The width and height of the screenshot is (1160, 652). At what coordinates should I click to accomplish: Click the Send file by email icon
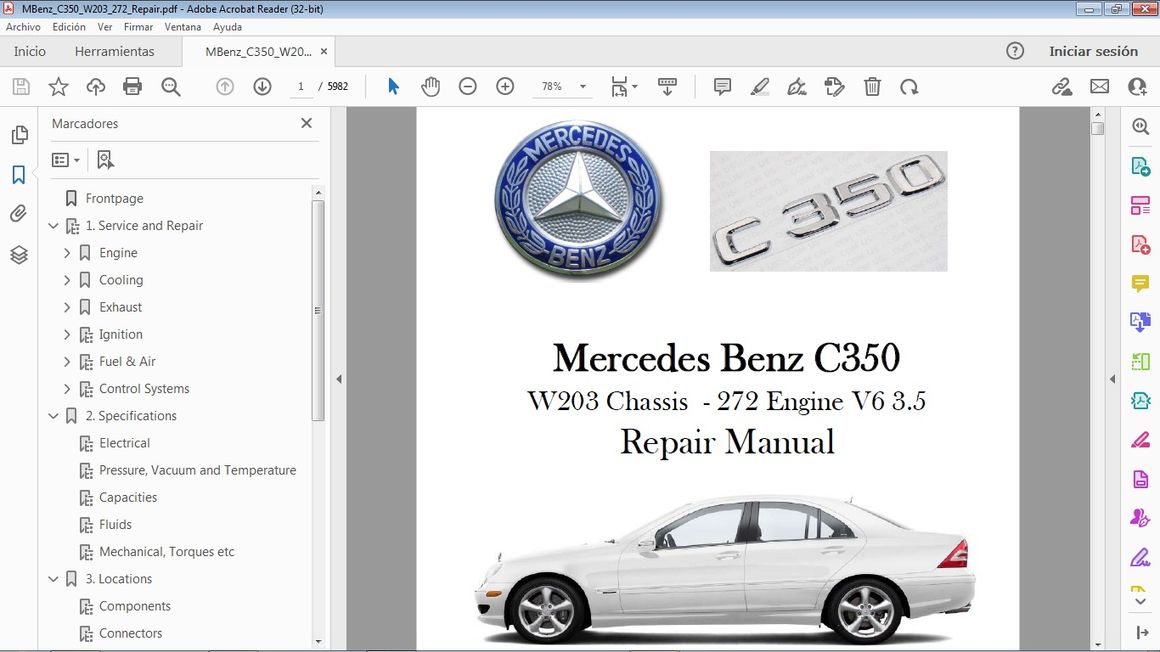[1099, 87]
